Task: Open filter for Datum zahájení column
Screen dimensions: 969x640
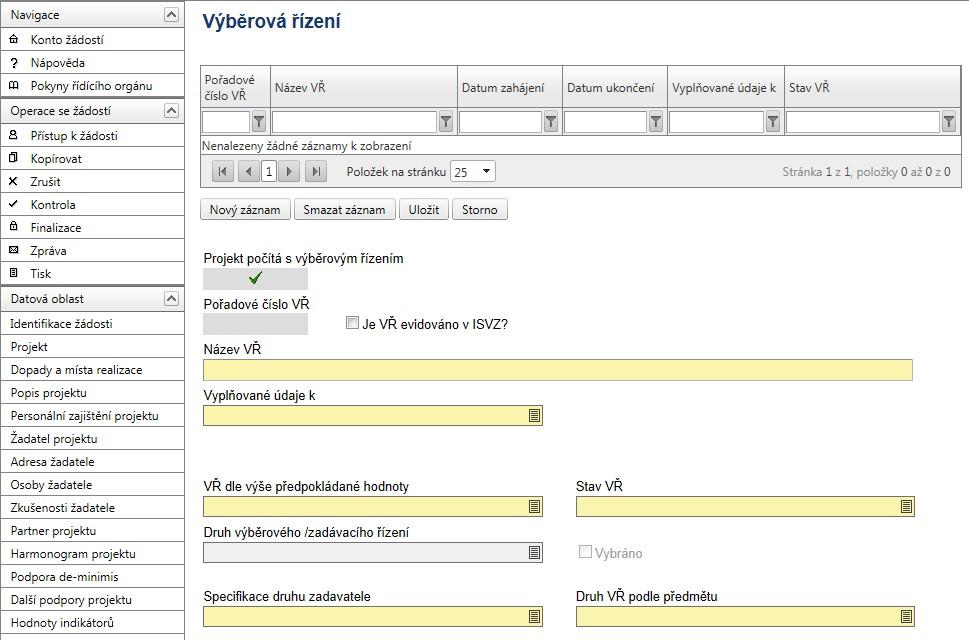Action: [551, 122]
